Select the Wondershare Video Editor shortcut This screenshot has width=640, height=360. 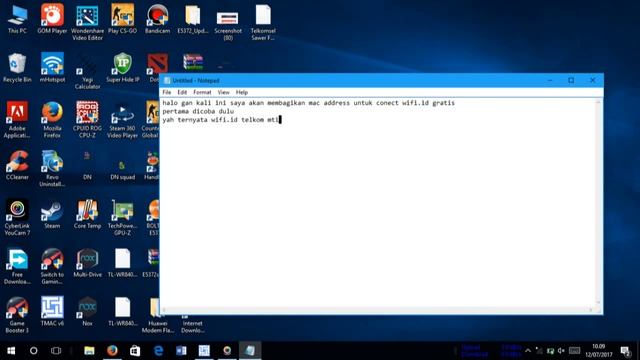(x=87, y=22)
